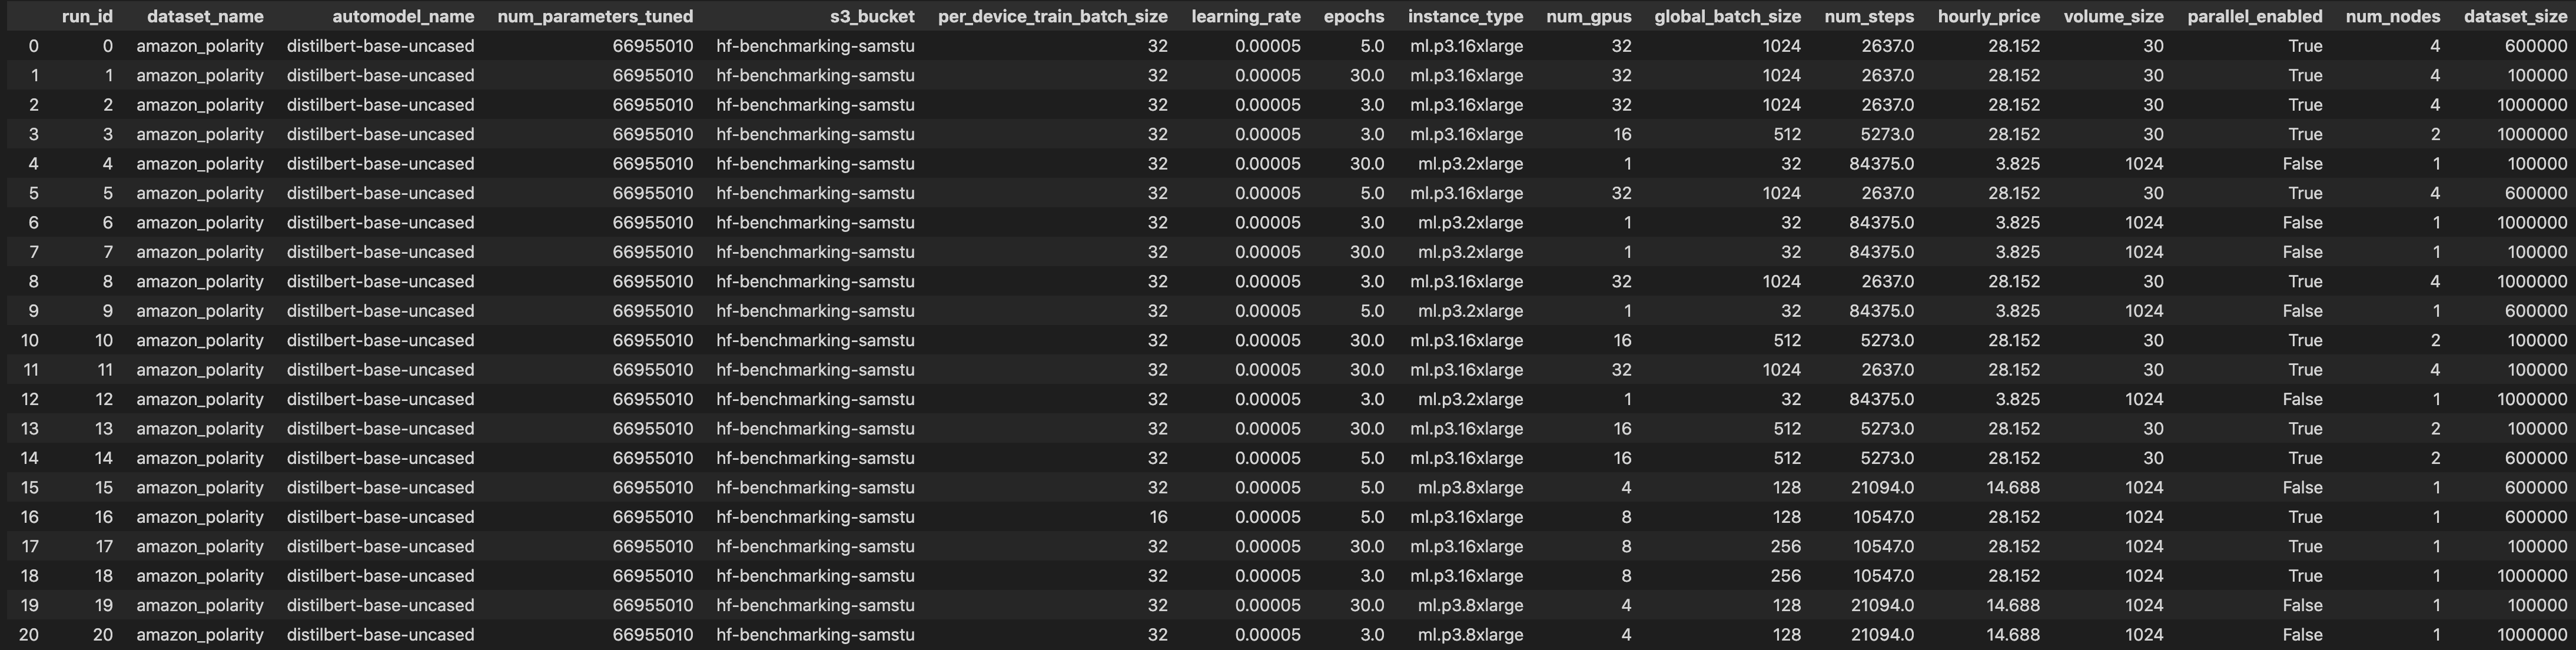The width and height of the screenshot is (2576, 650).
Task: Click the ml.p3.8xlarge instance_type cell in row 15
Action: point(1470,488)
